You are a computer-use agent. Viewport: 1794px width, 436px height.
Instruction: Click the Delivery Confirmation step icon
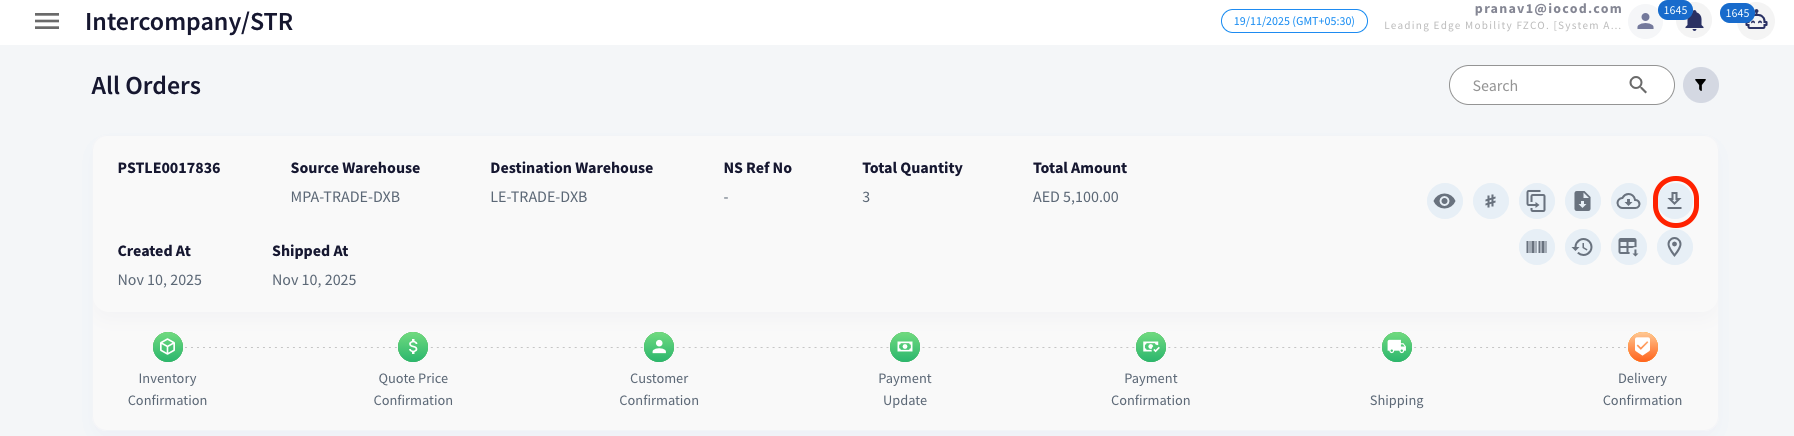[x=1642, y=347]
